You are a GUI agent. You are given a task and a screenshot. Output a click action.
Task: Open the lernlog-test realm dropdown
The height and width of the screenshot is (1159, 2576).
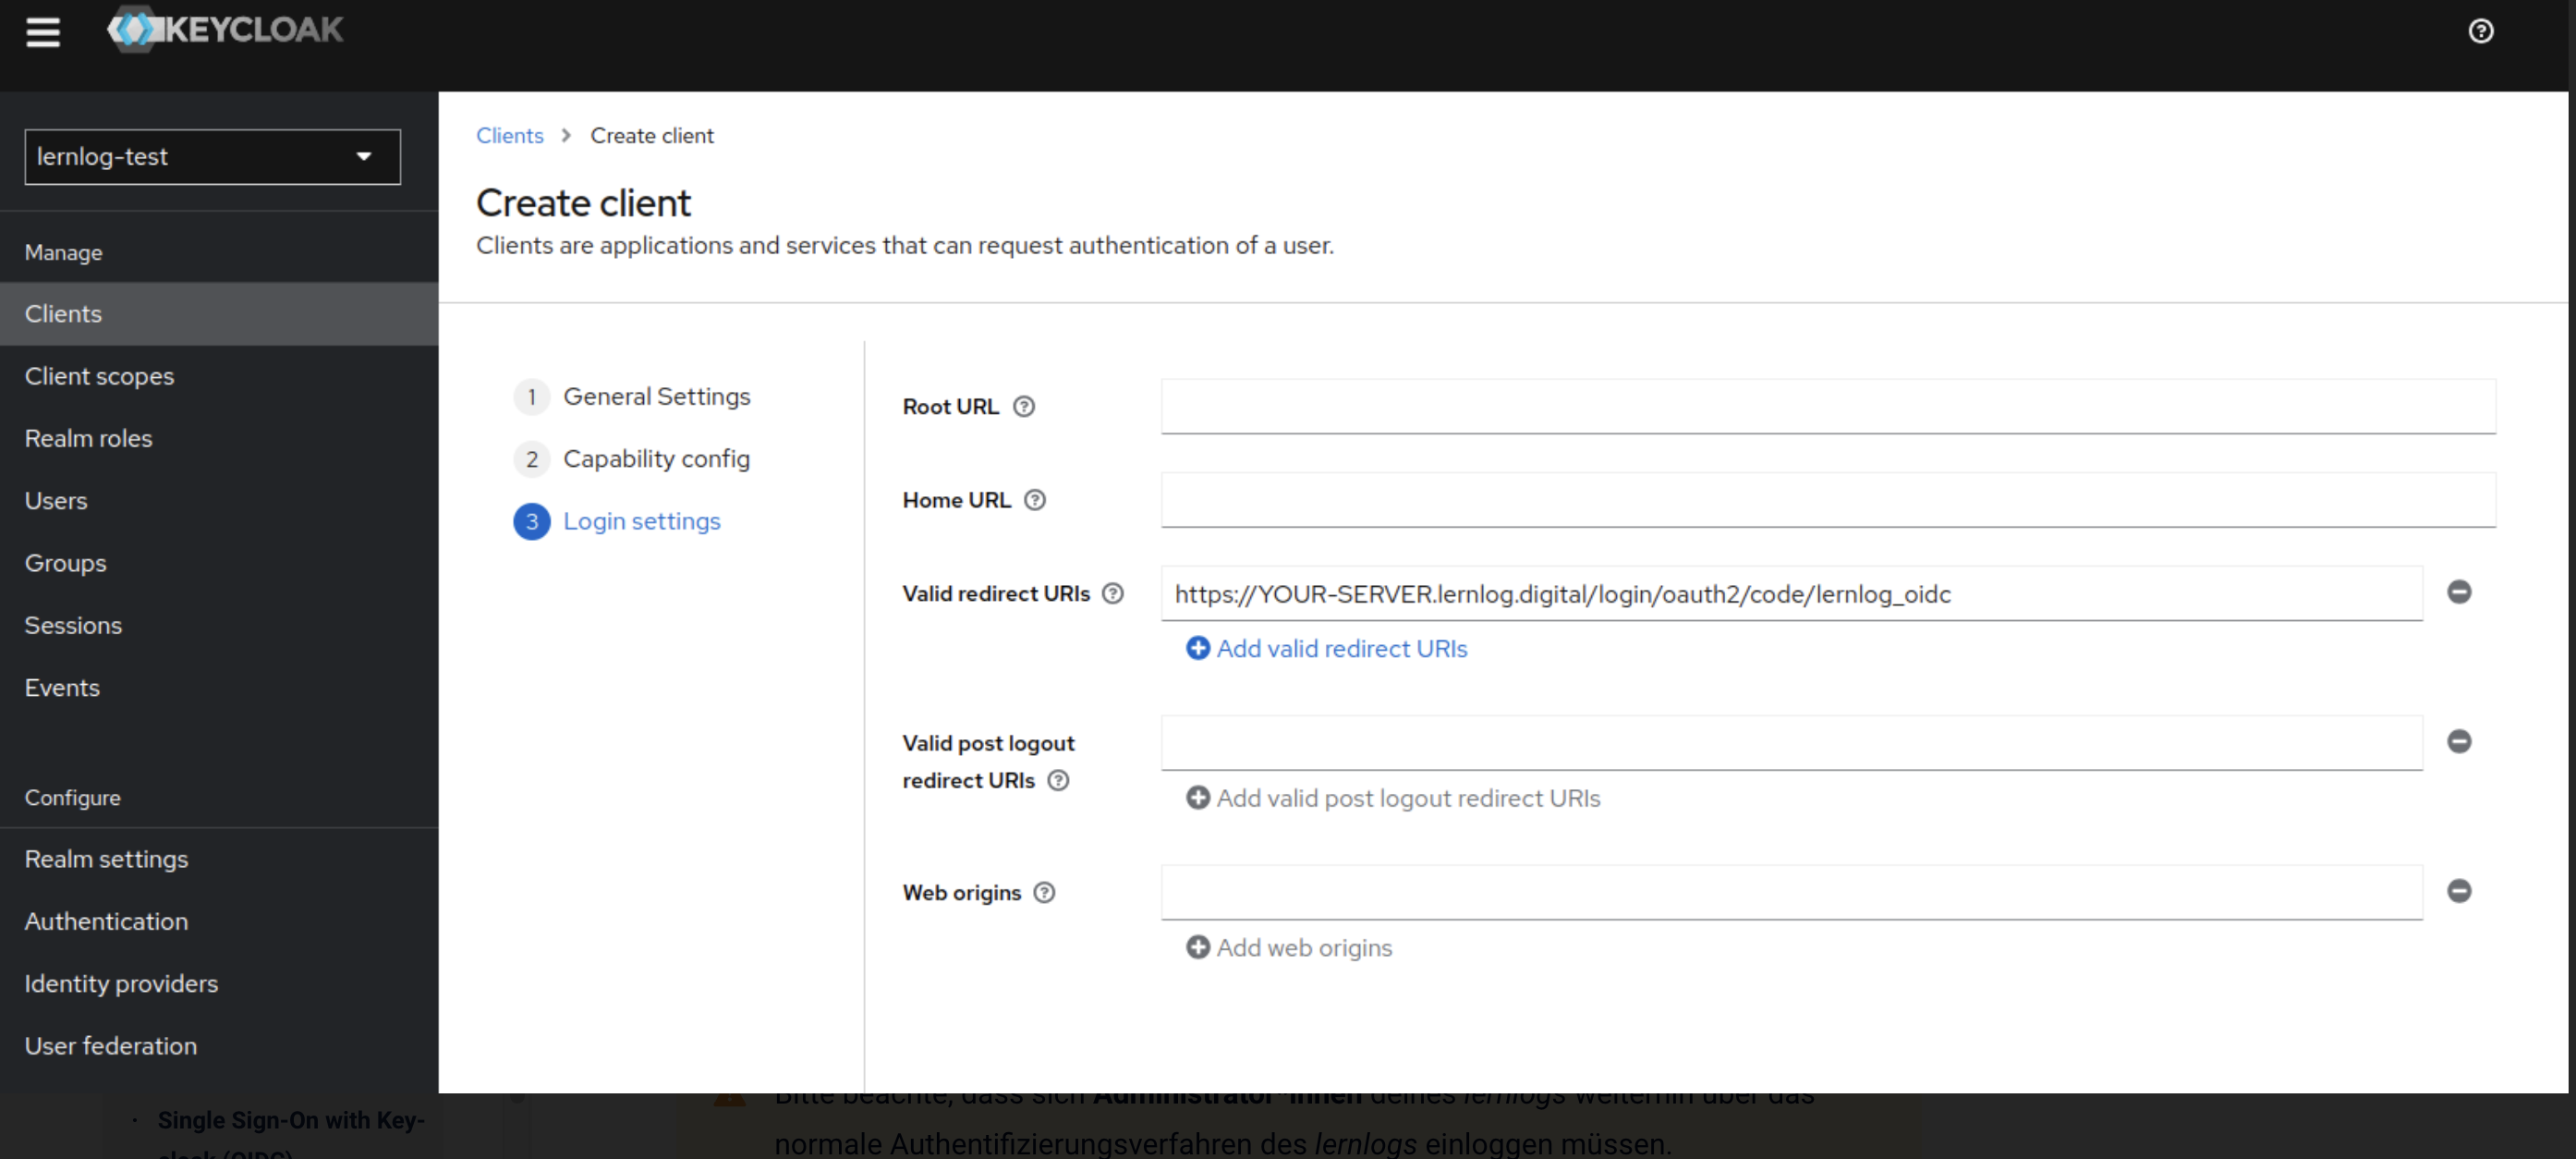[x=212, y=157]
